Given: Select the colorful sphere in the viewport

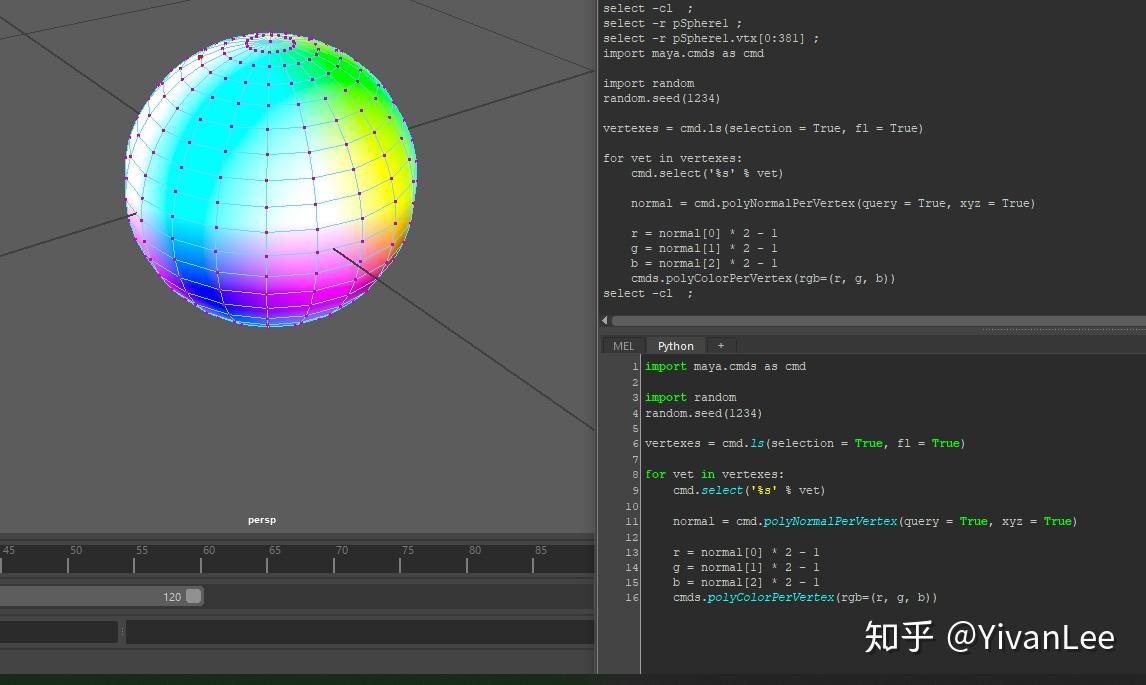Looking at the screenshot, I should coord(270,180).
